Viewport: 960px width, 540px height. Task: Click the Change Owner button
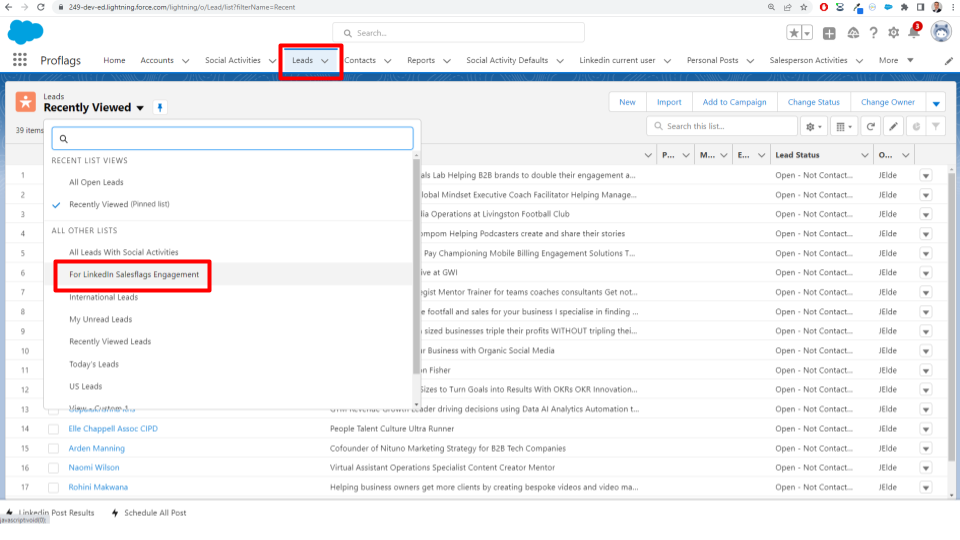pos(888,102)
